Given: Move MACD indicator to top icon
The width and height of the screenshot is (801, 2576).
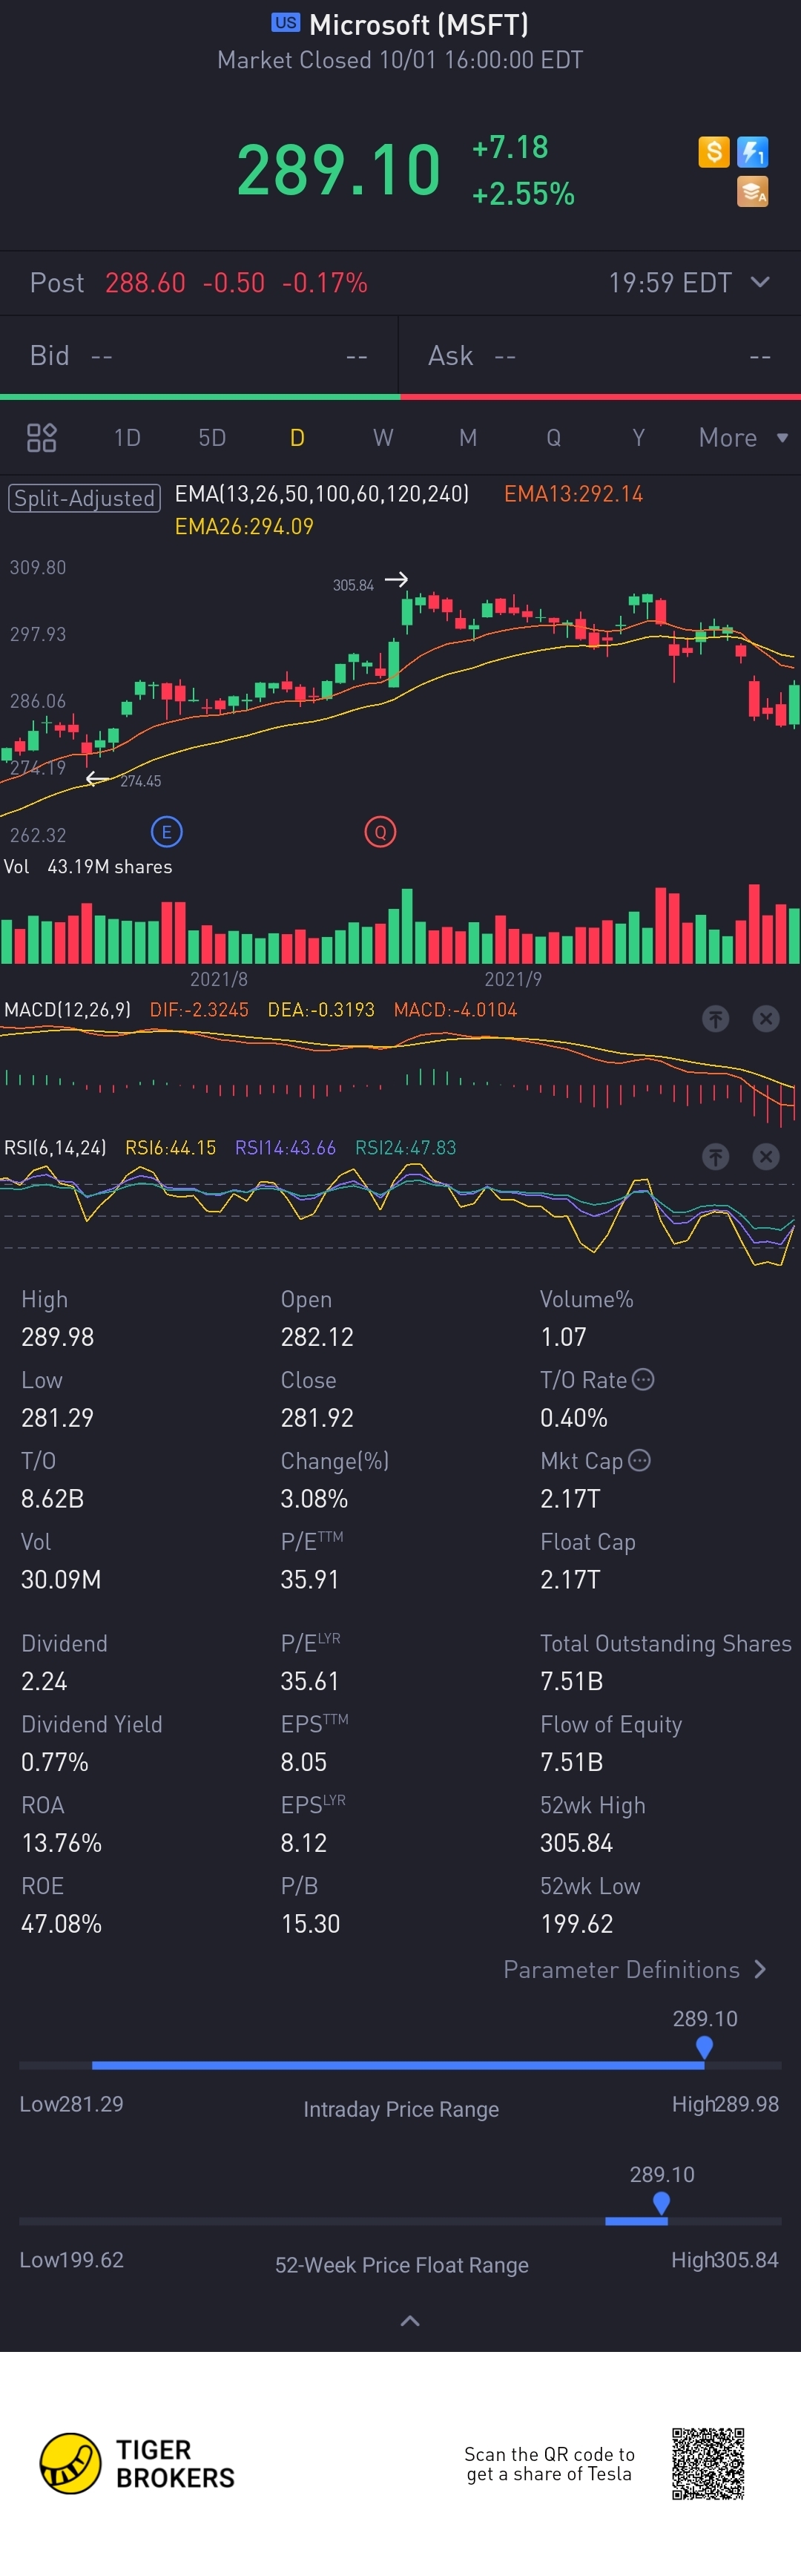Looking at the screenshot, I should (x=715, y=1018).
